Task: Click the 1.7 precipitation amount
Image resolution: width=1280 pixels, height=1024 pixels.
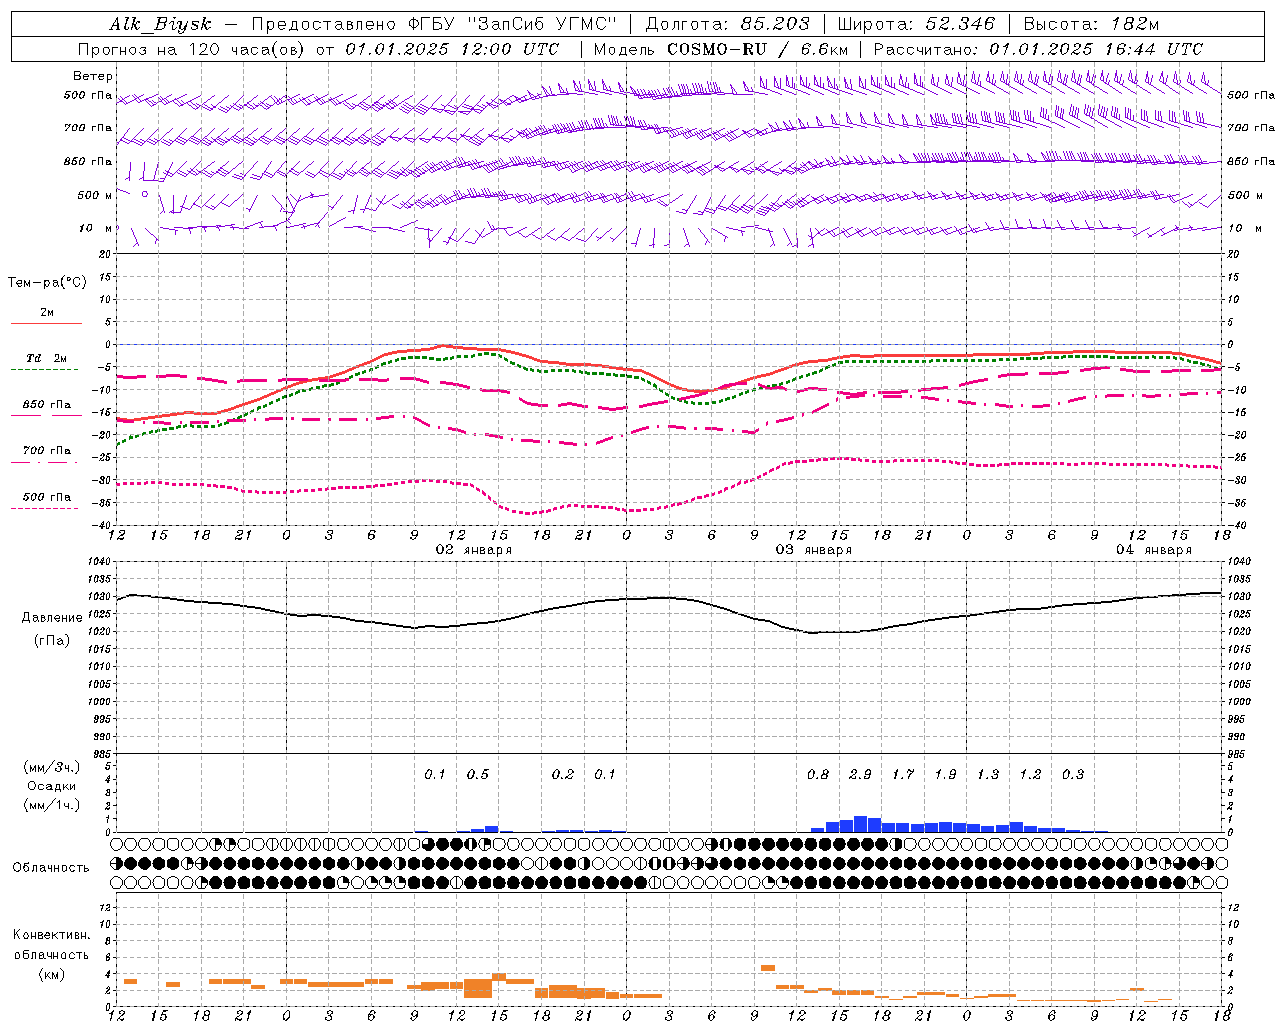Action: [x=903, y=775]
